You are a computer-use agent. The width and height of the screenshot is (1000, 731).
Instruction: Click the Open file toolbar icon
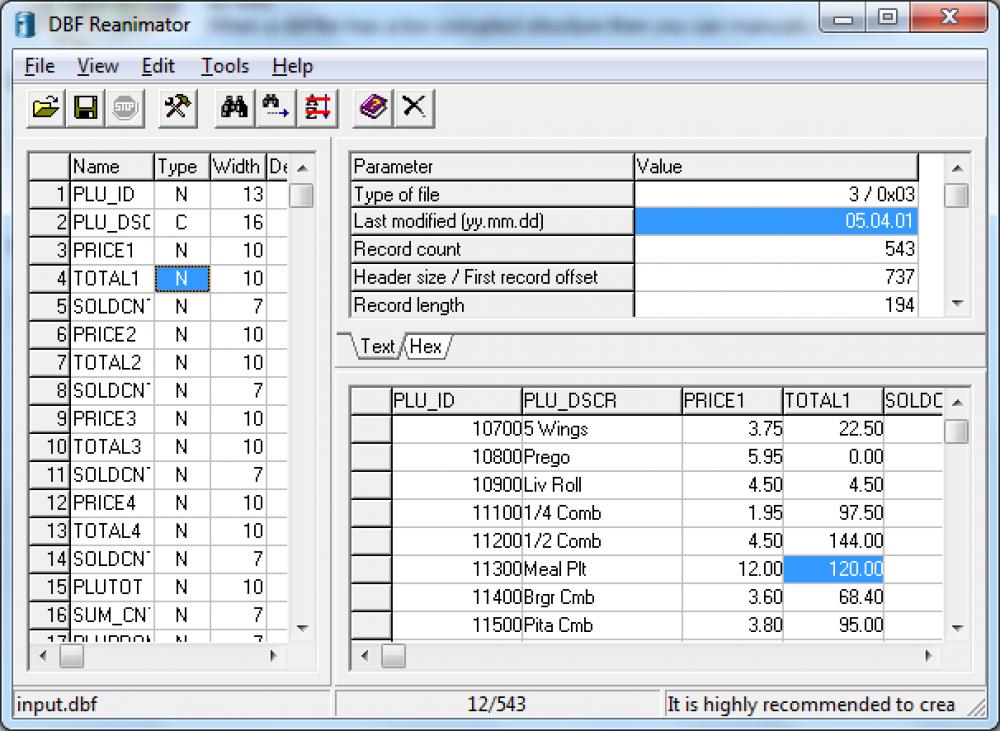(44, 107)
